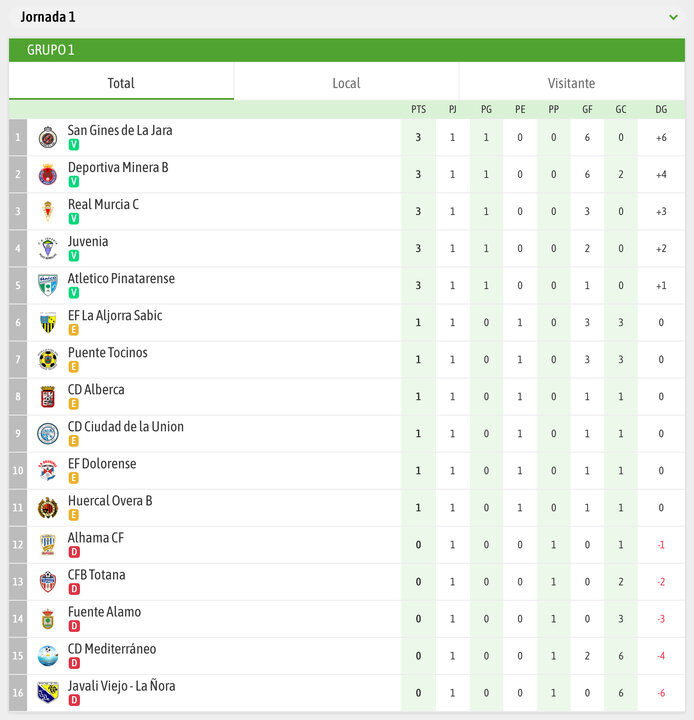Click the Huercal Overa B crest

(47, 508)
